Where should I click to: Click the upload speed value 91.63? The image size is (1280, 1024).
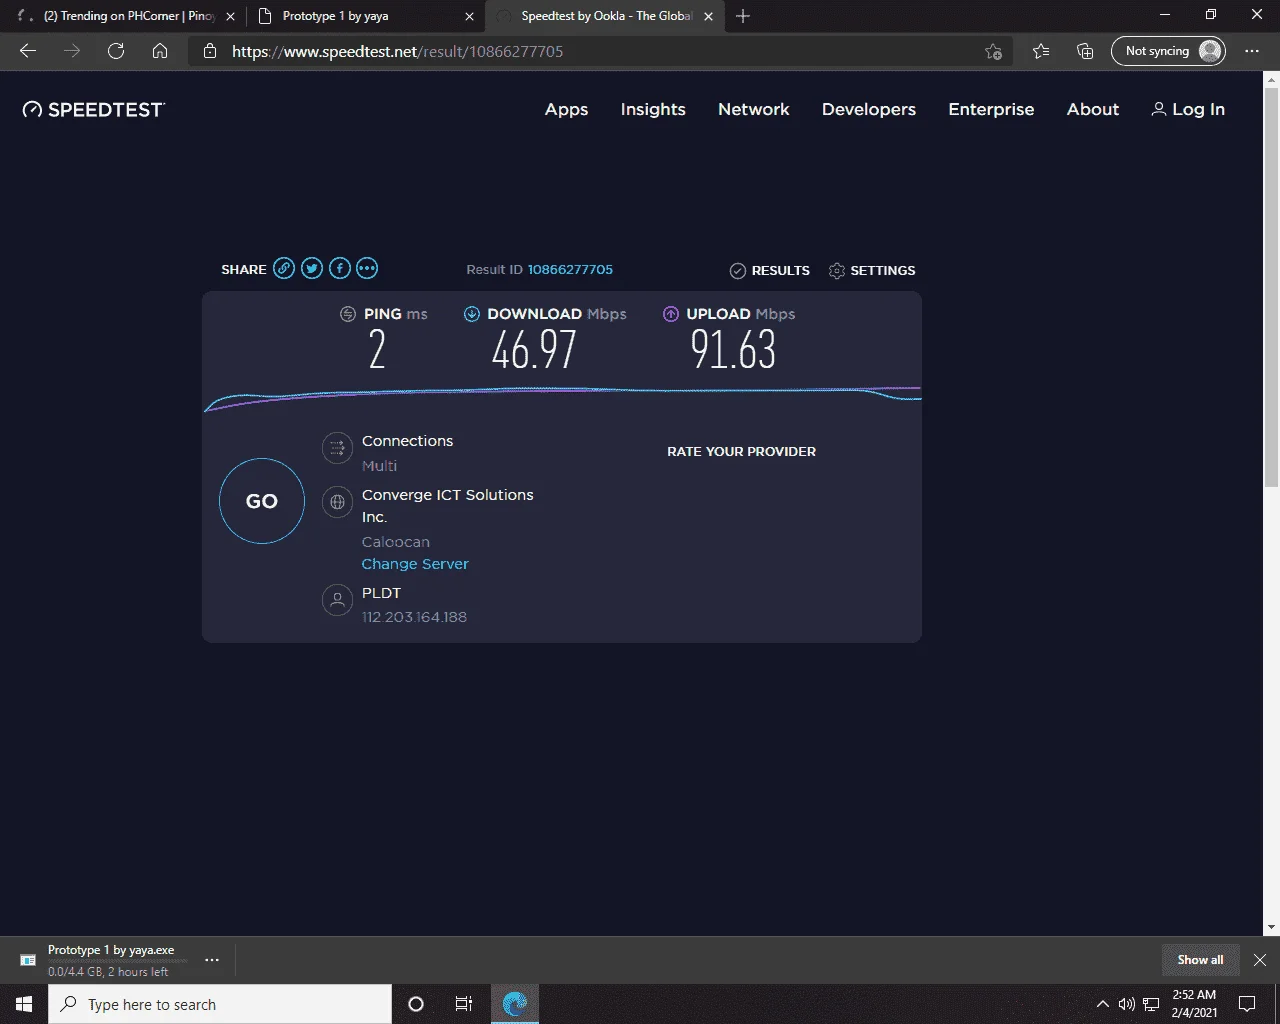(x=733, y=349)
